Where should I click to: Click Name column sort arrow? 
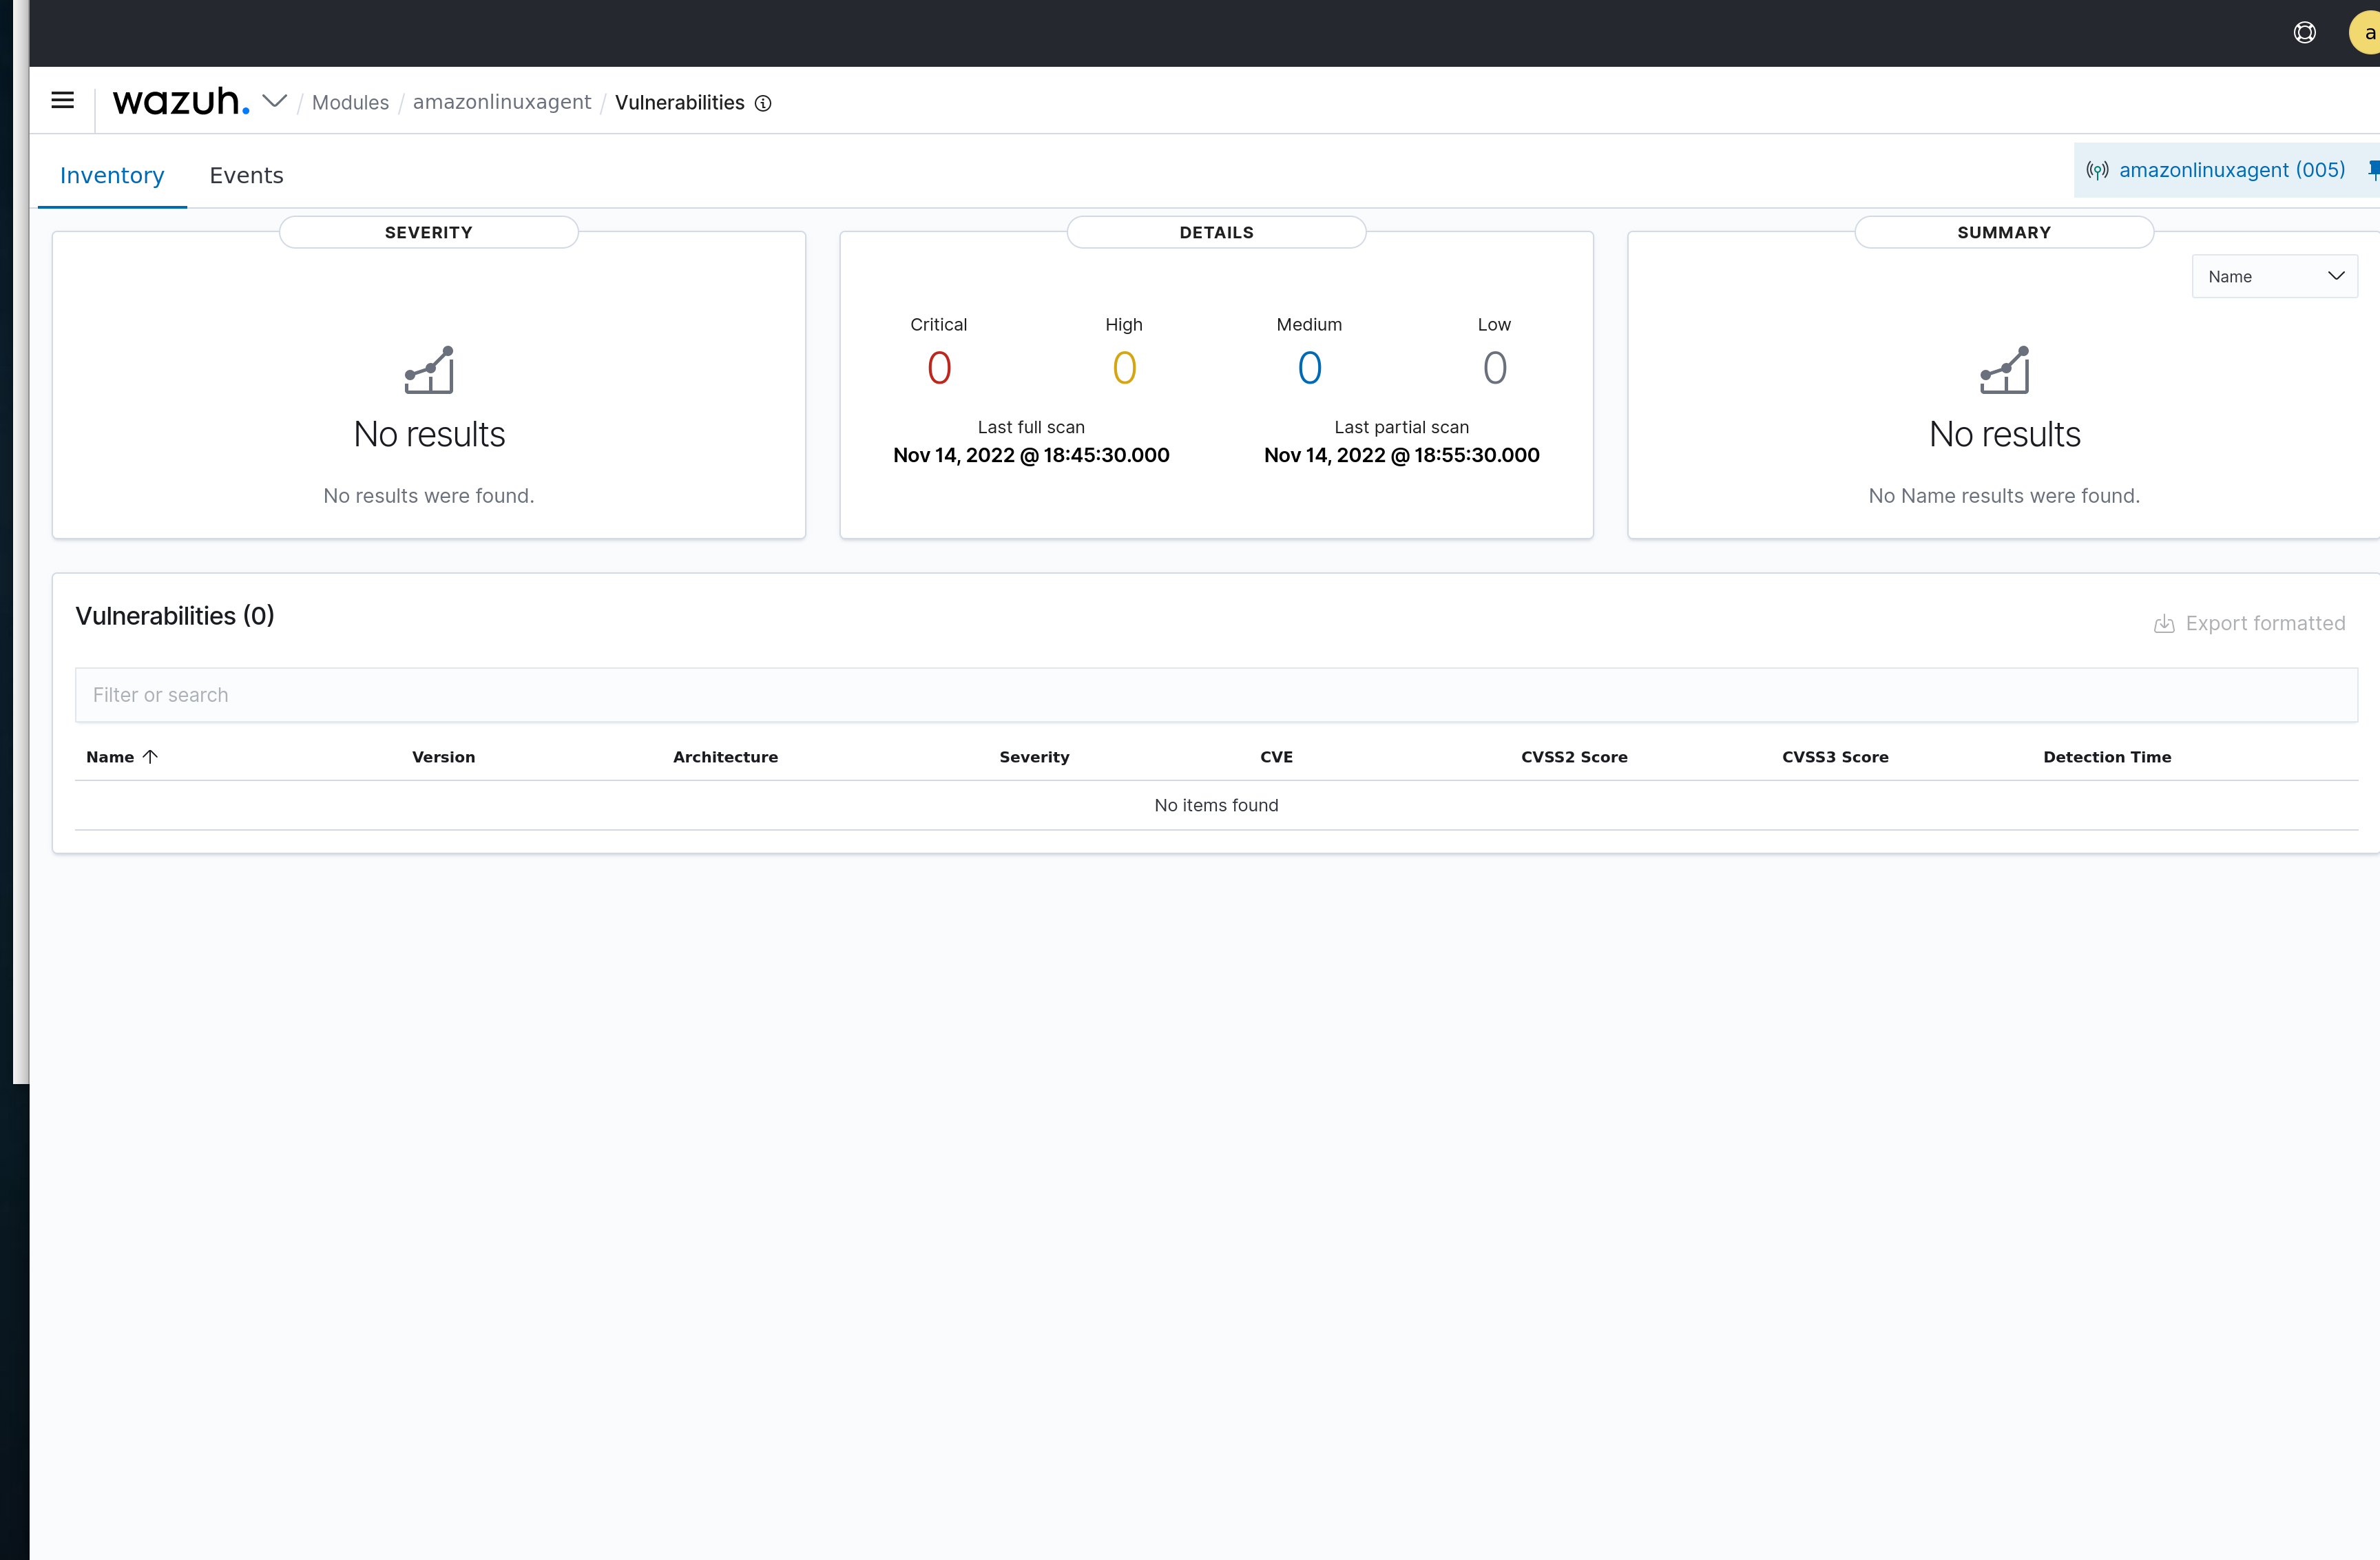click(150, 757)
